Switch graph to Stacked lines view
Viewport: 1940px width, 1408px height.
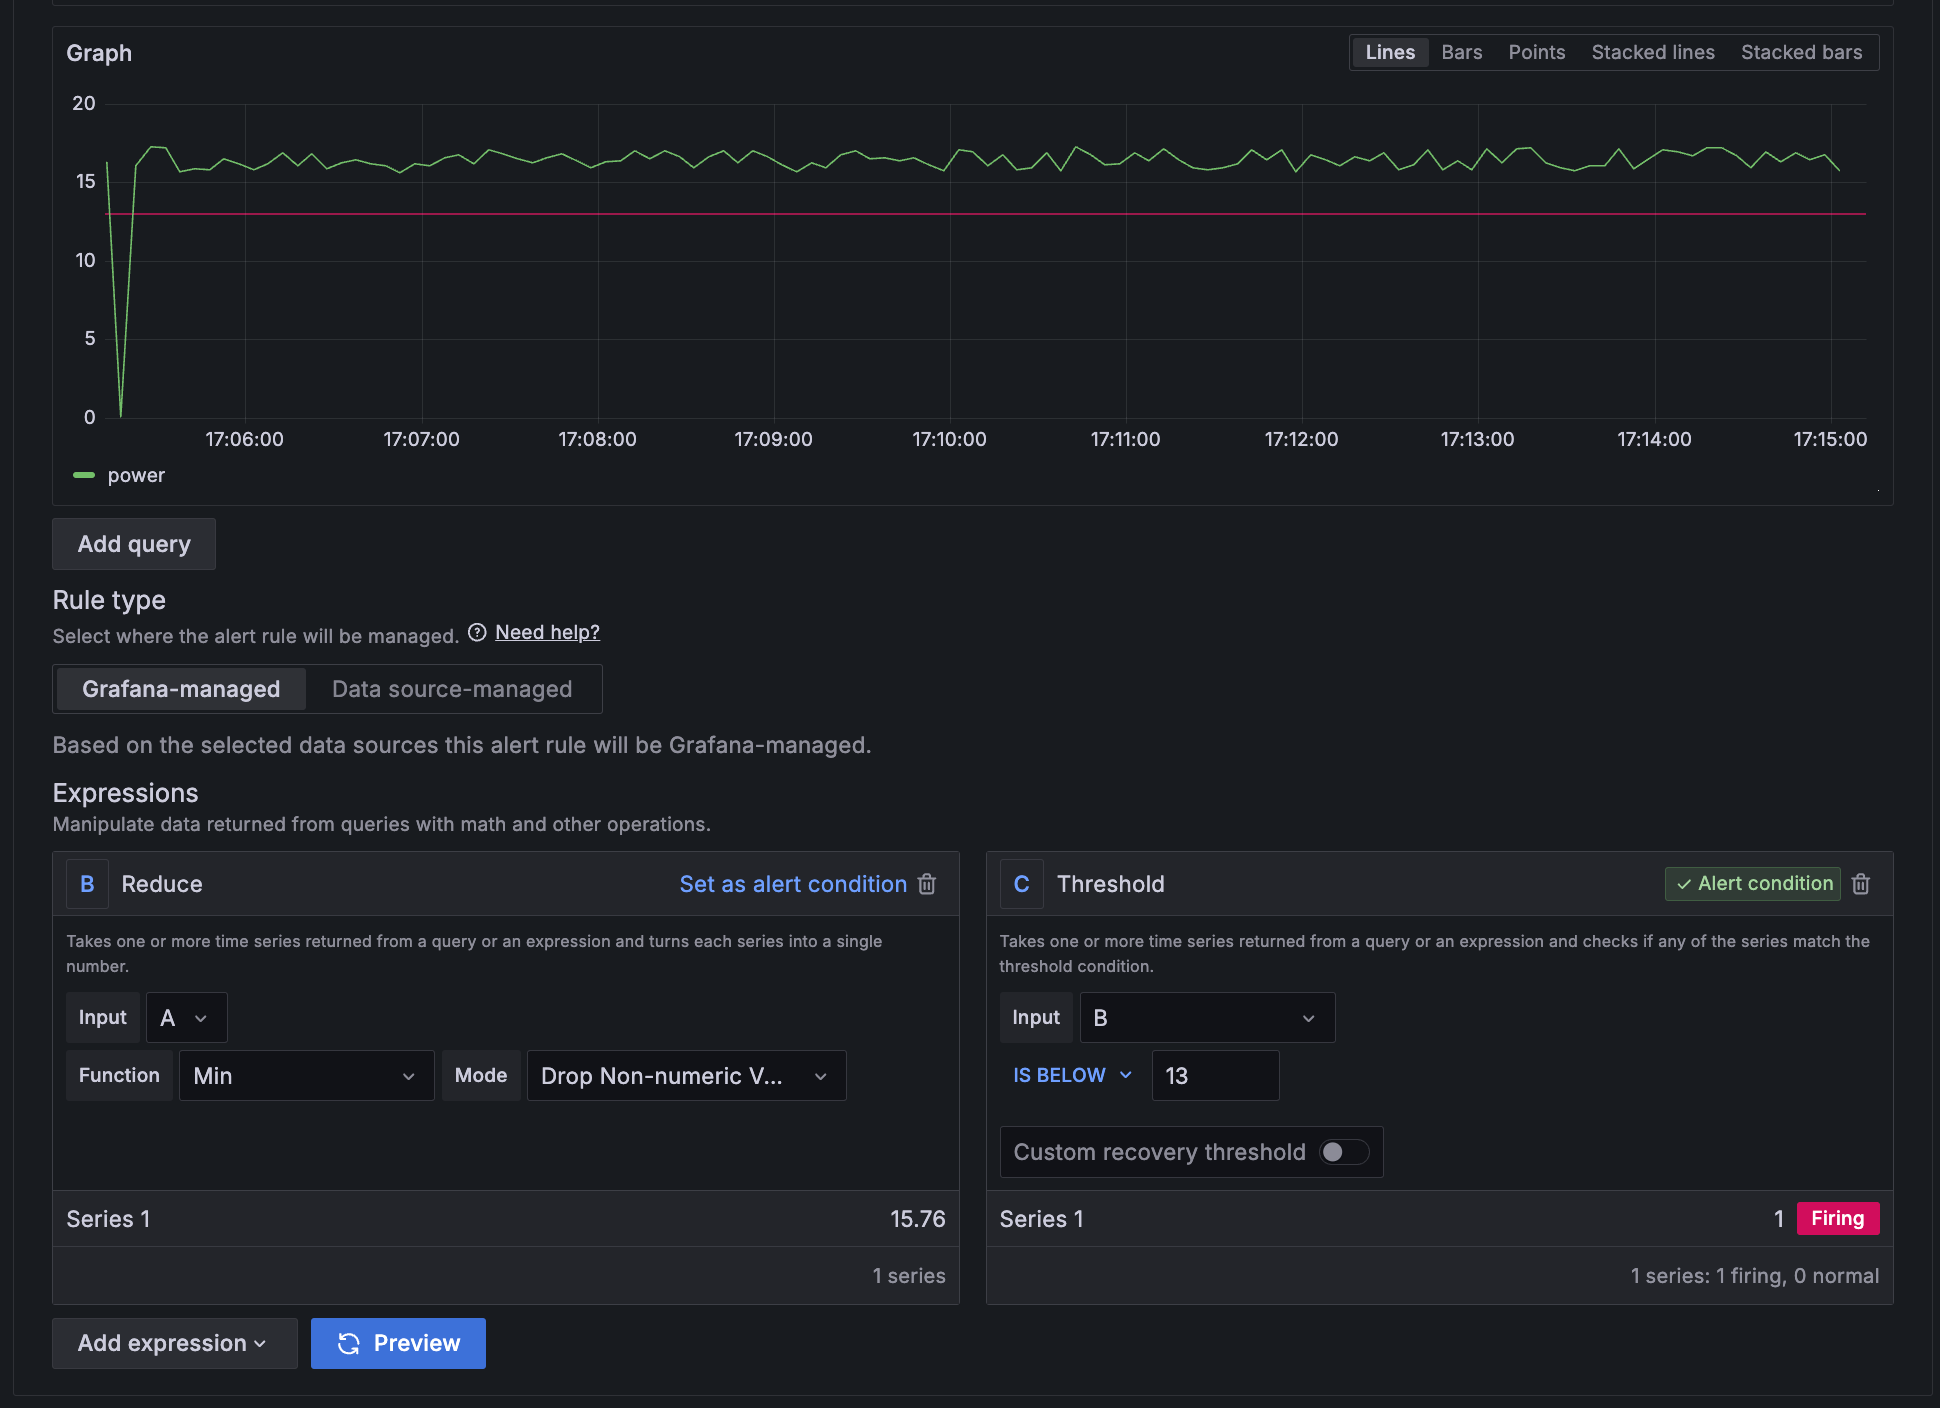click(1652, 53)
